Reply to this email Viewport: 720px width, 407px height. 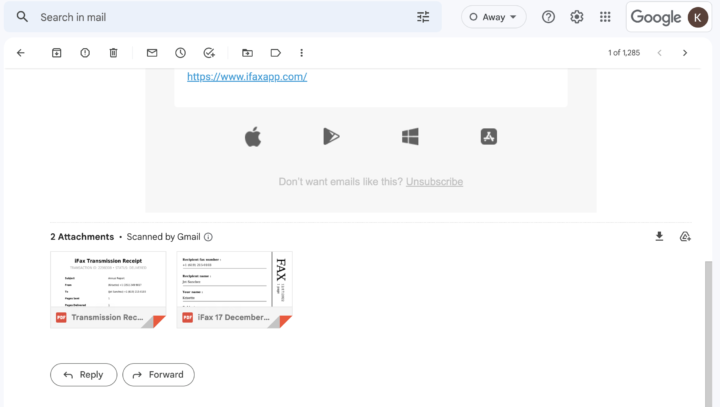84,375
